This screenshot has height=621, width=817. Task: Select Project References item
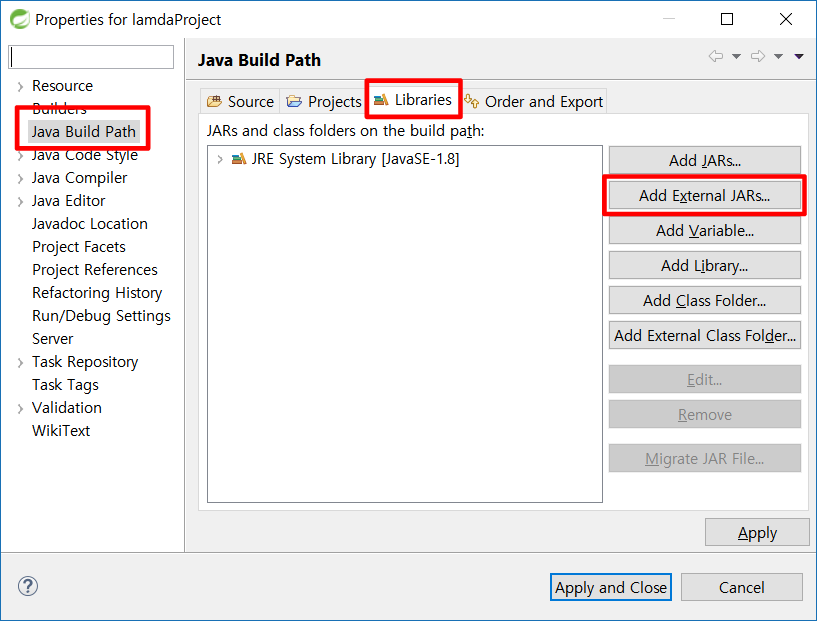coord(95,269)
